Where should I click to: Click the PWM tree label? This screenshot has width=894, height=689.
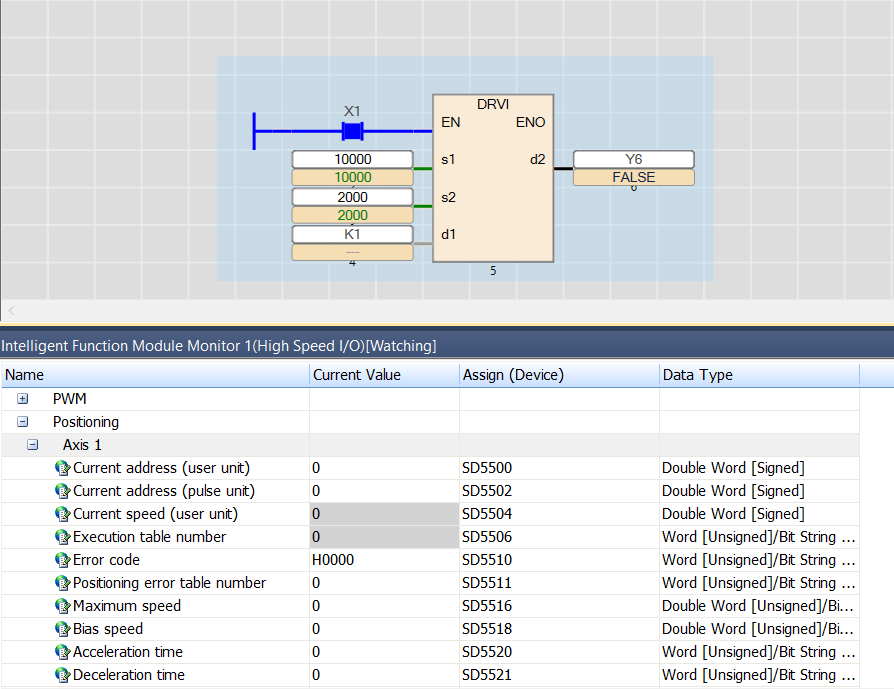[x=70, y=399]
